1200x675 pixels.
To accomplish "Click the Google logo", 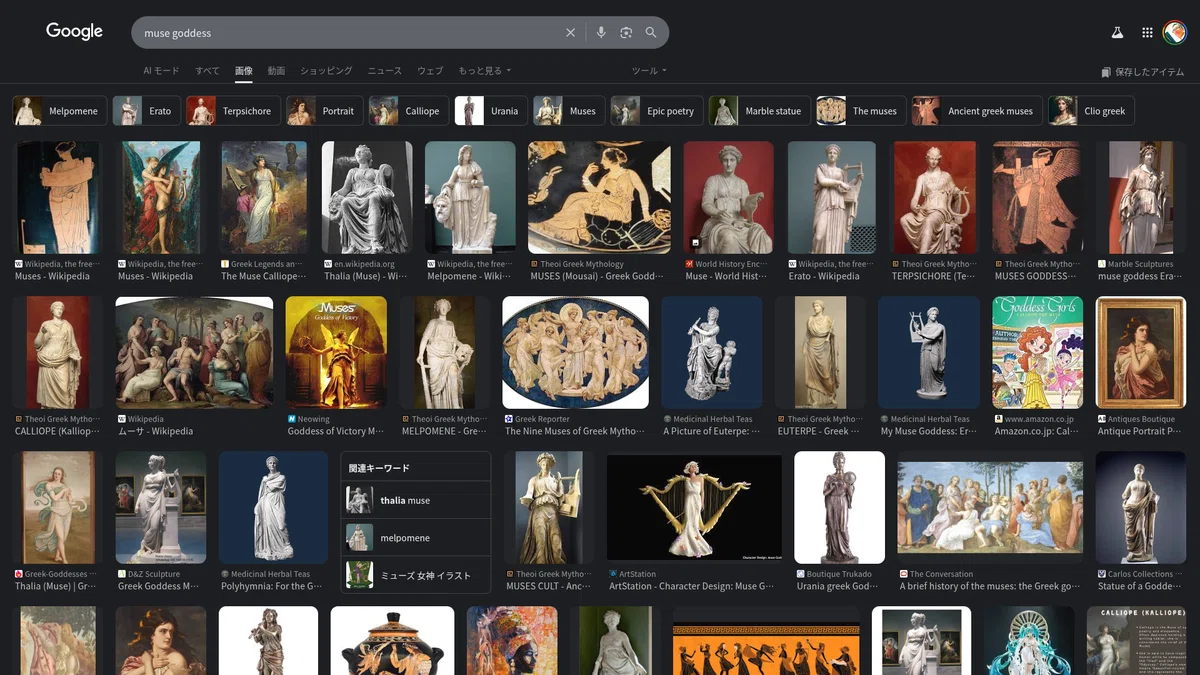I will (74, 32).
